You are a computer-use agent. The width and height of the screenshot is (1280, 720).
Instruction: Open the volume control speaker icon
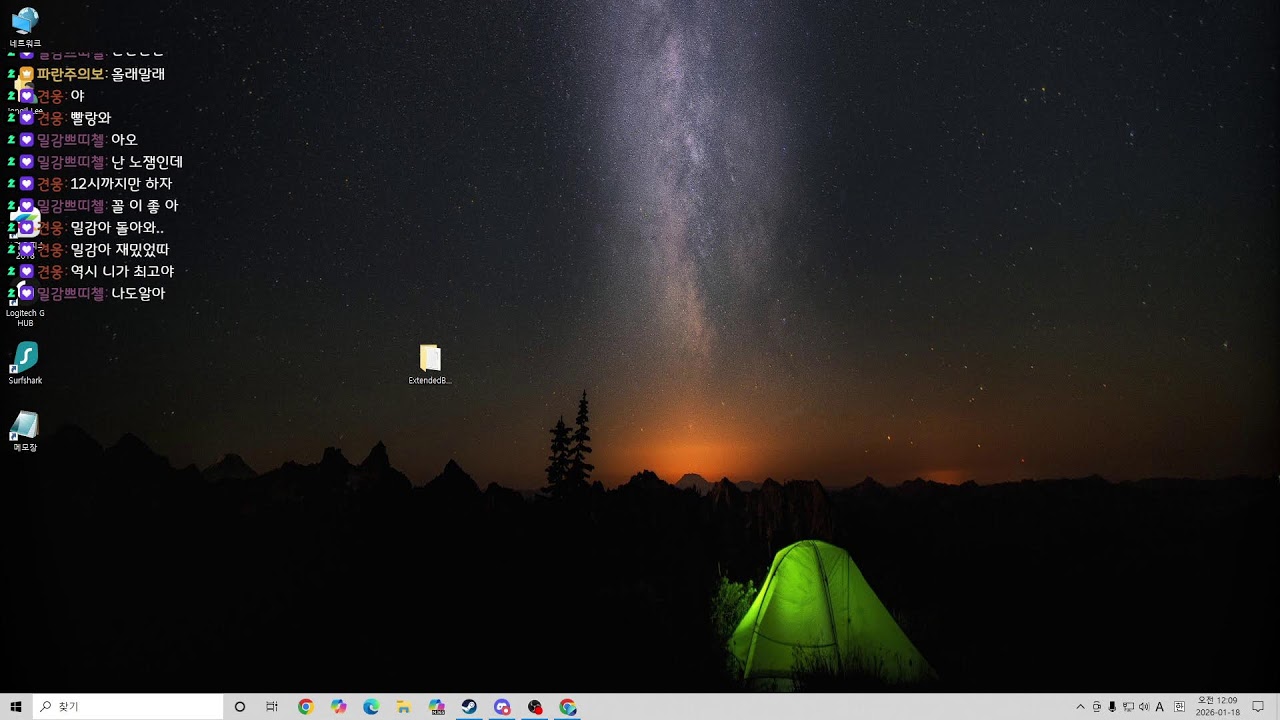click(x=1144, y=707)
